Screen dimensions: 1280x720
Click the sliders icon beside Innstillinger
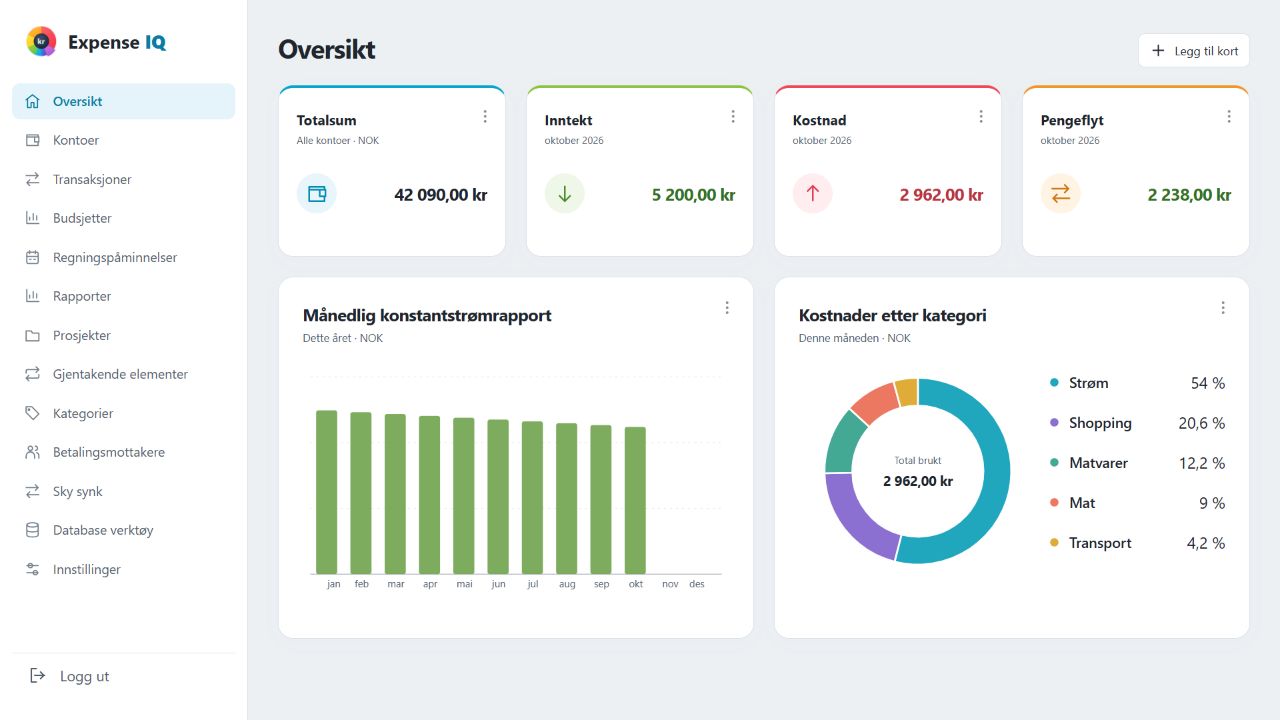[33, 569]
